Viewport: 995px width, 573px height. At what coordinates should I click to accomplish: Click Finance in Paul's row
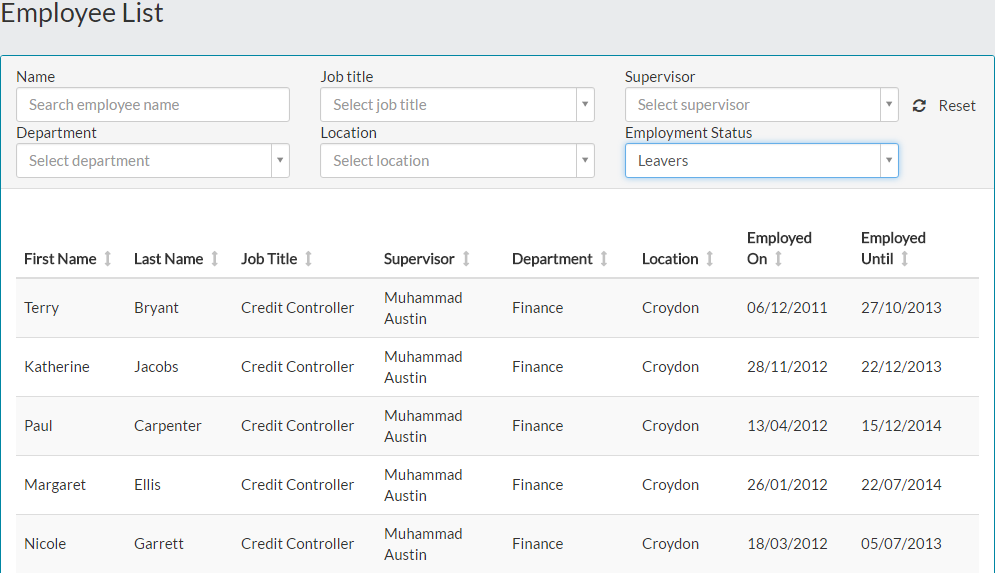click(537, 426)
